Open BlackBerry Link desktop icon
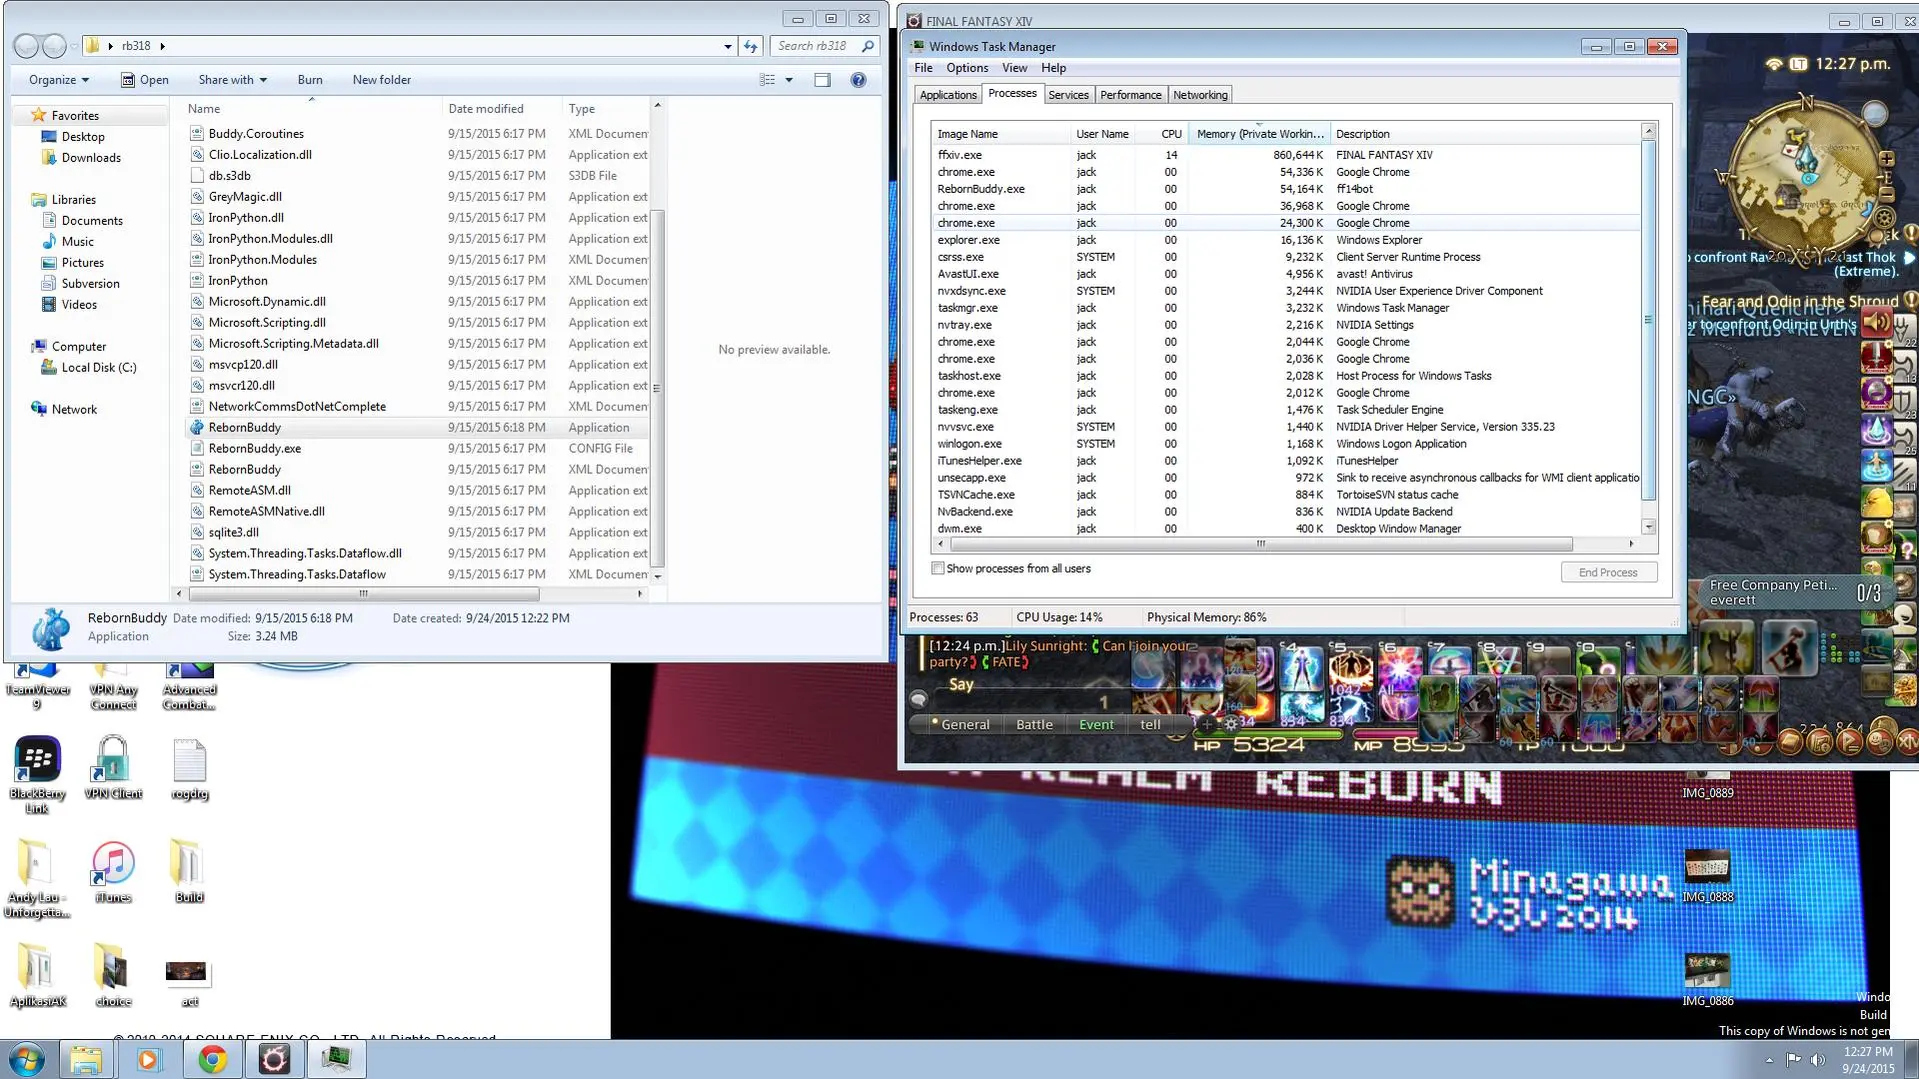The width and height of the screenshot is (1919, 1079). 37,775
